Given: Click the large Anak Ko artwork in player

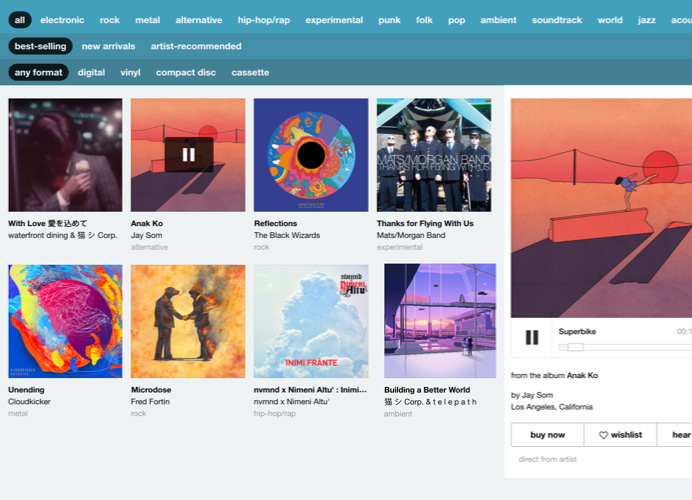Looking at the screenshot, I should coord(600,207).
